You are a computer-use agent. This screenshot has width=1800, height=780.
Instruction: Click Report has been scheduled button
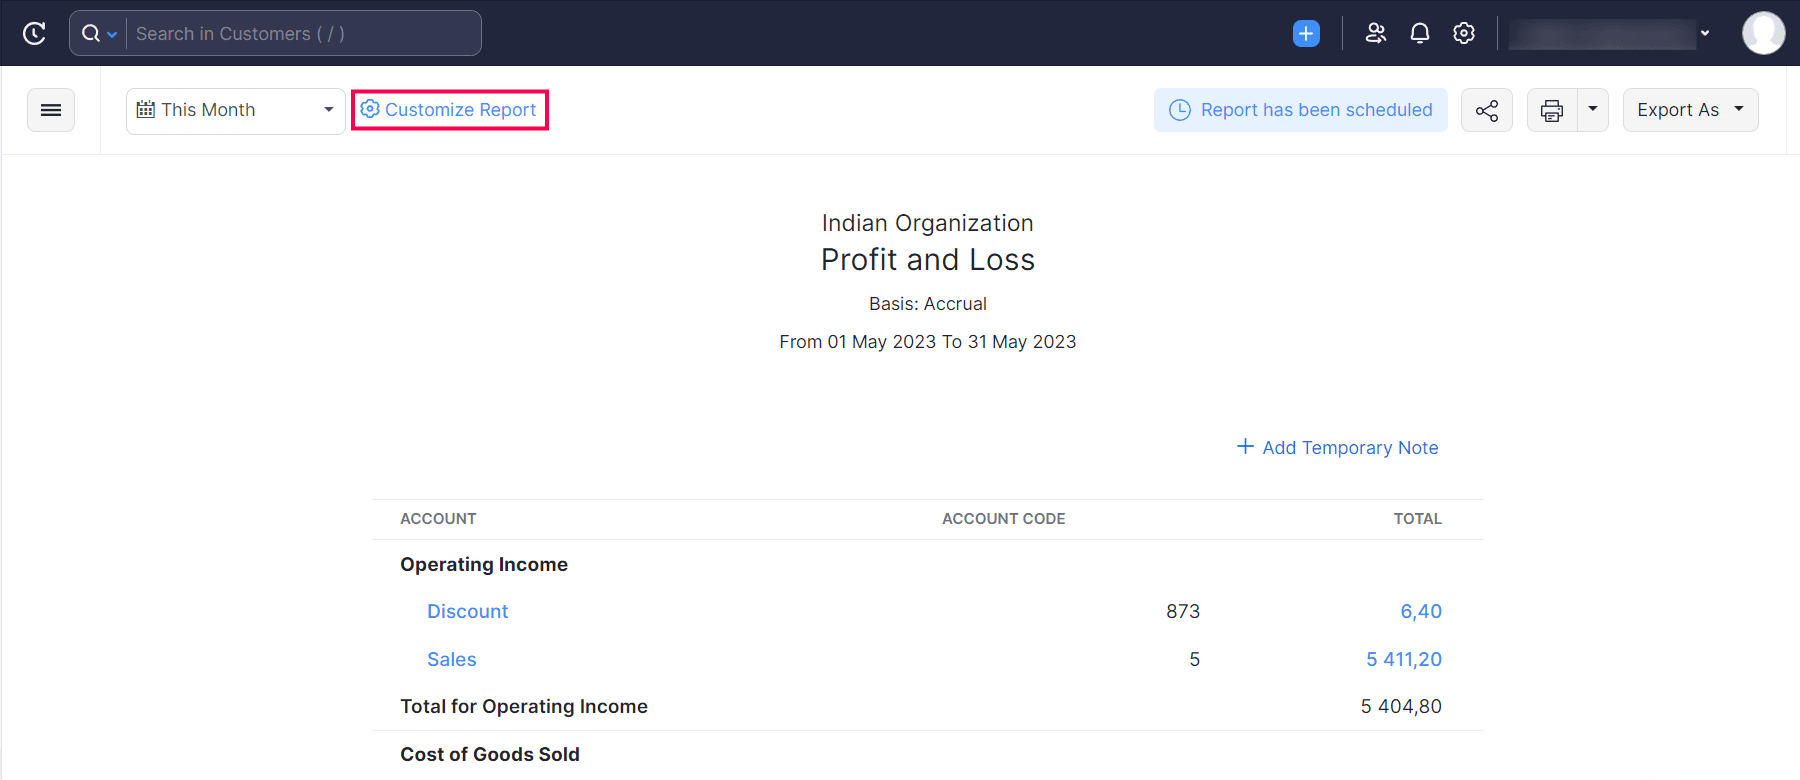[1301, 110]
